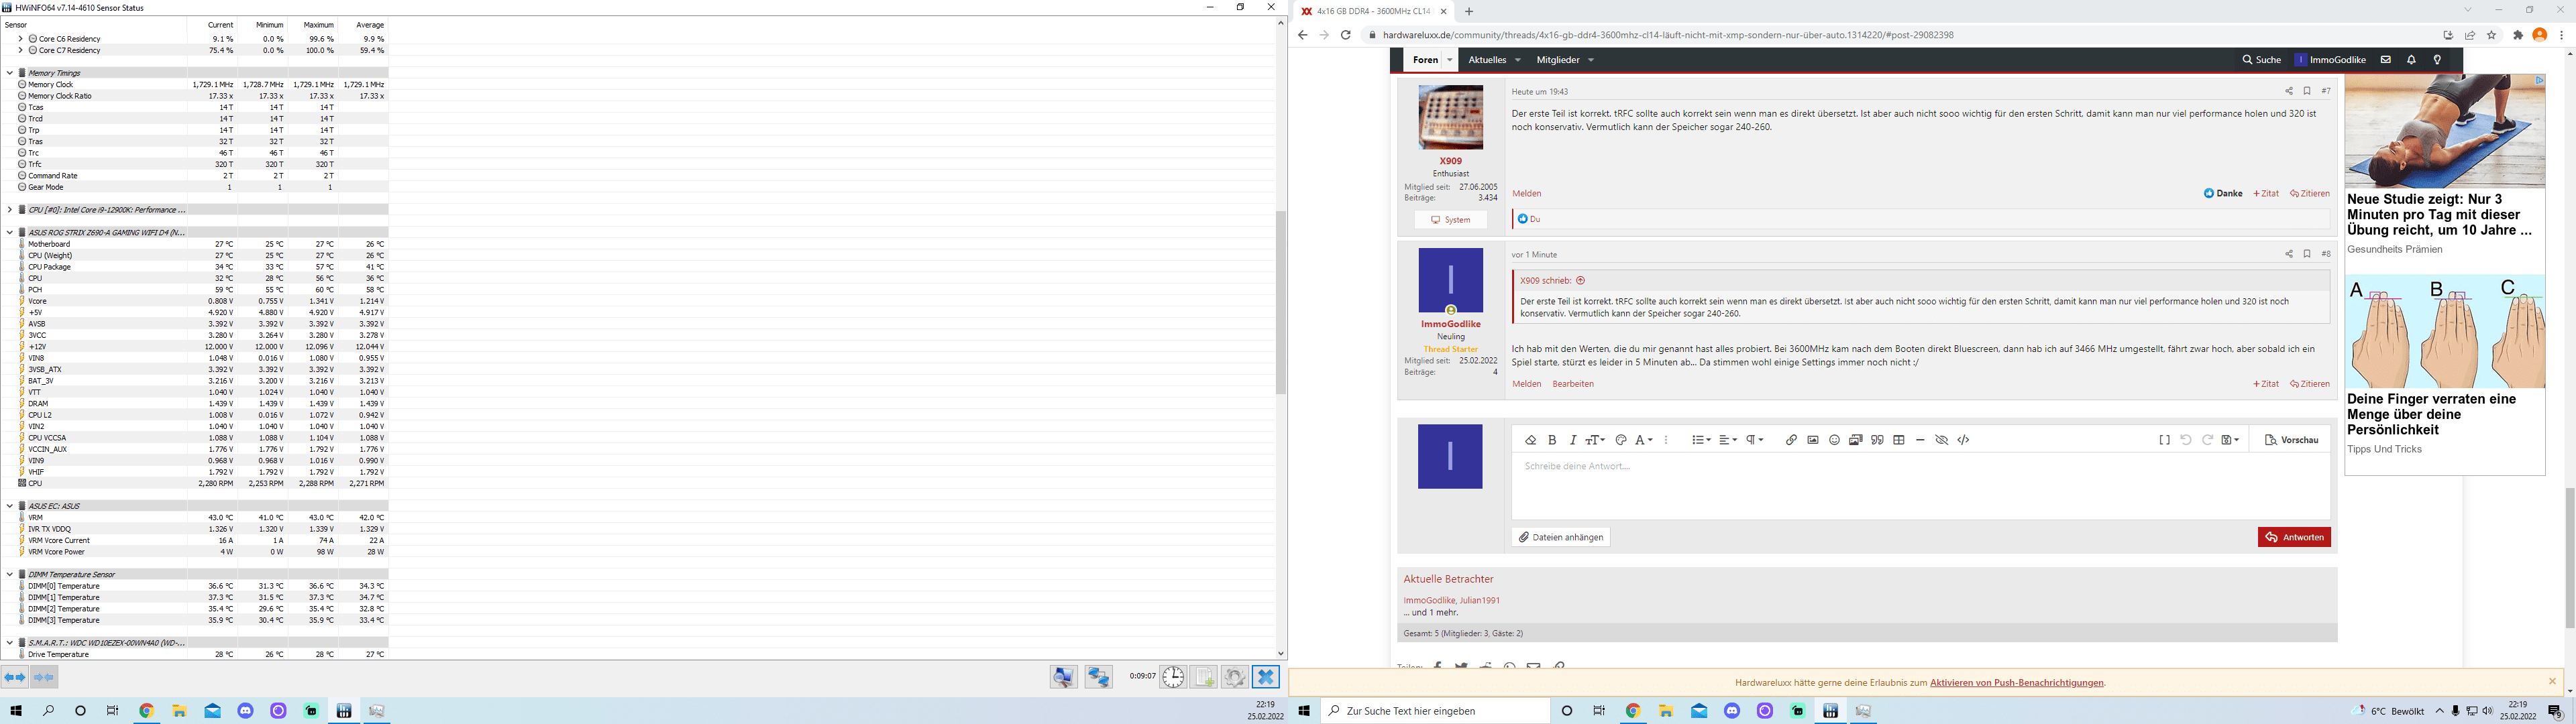The image size is (2576, 724).
Task: Insert an emoji smiley in editor
Action: point(1834,440)
